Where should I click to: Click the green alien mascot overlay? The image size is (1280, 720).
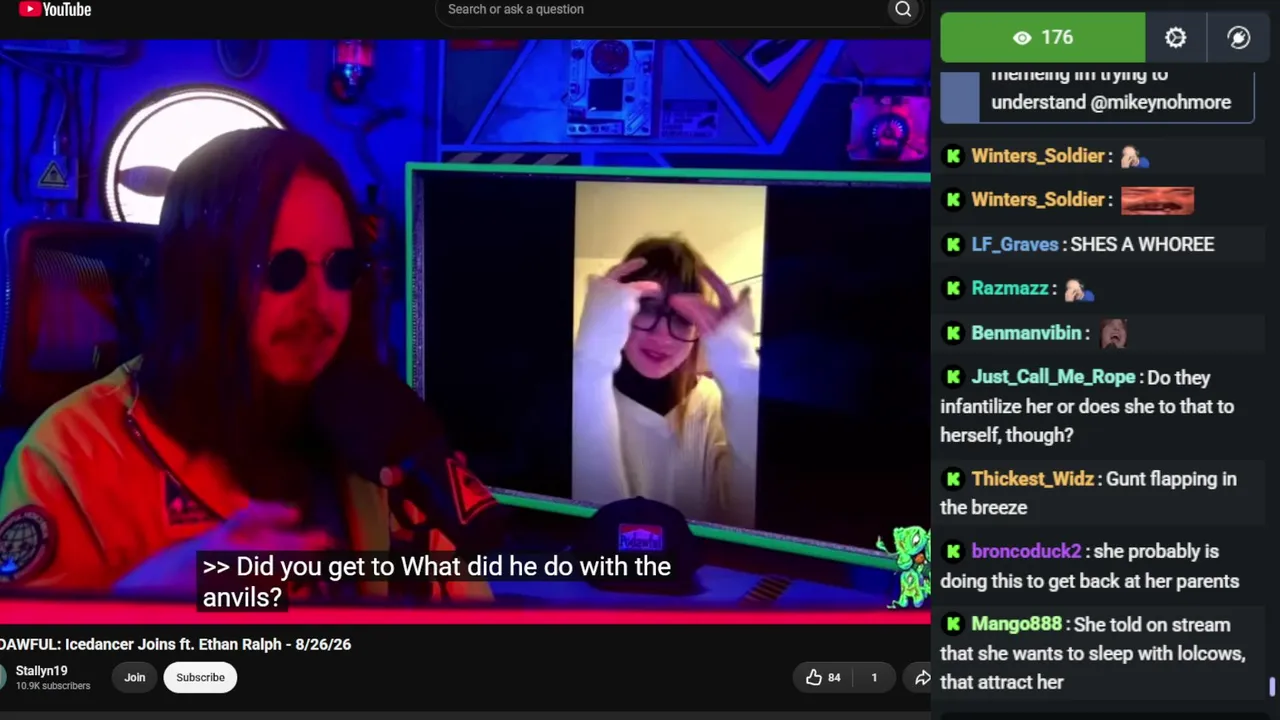pos(906,566)
